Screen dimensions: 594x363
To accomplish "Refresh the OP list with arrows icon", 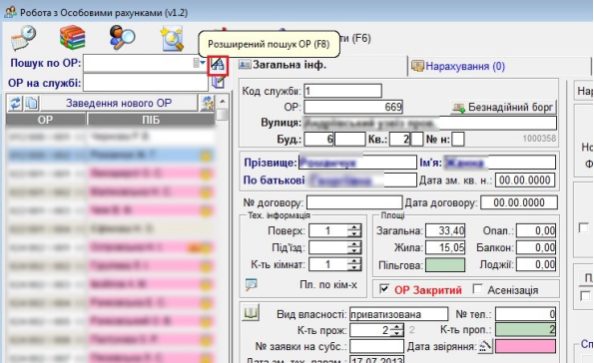I will coord(15,103).
